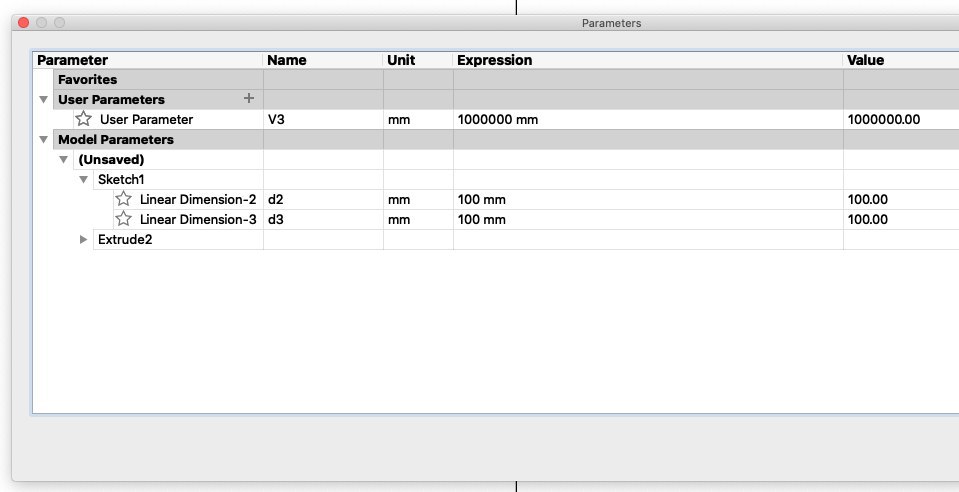
Task: Close the Parameters window
Action: click(23, 23)
